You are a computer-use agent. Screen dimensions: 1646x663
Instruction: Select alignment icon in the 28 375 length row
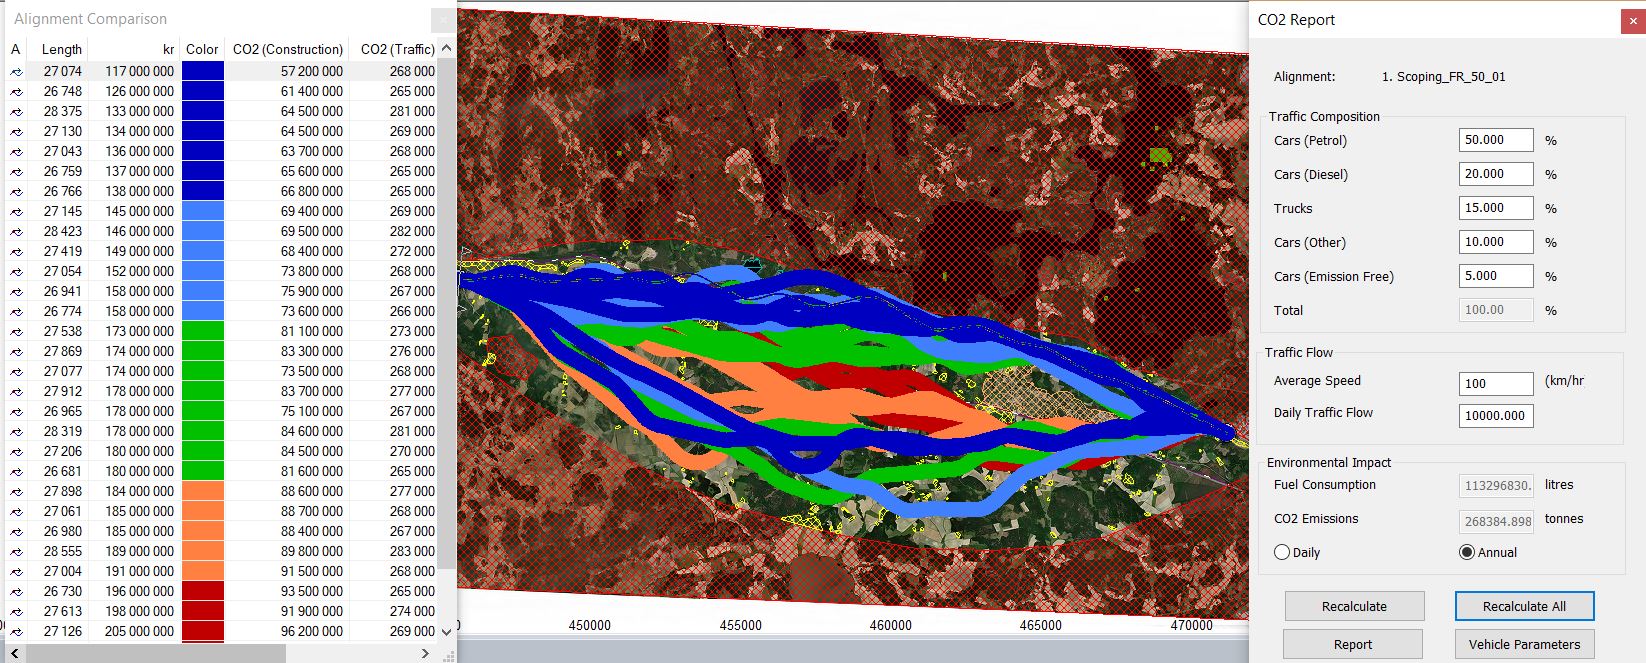16,112
